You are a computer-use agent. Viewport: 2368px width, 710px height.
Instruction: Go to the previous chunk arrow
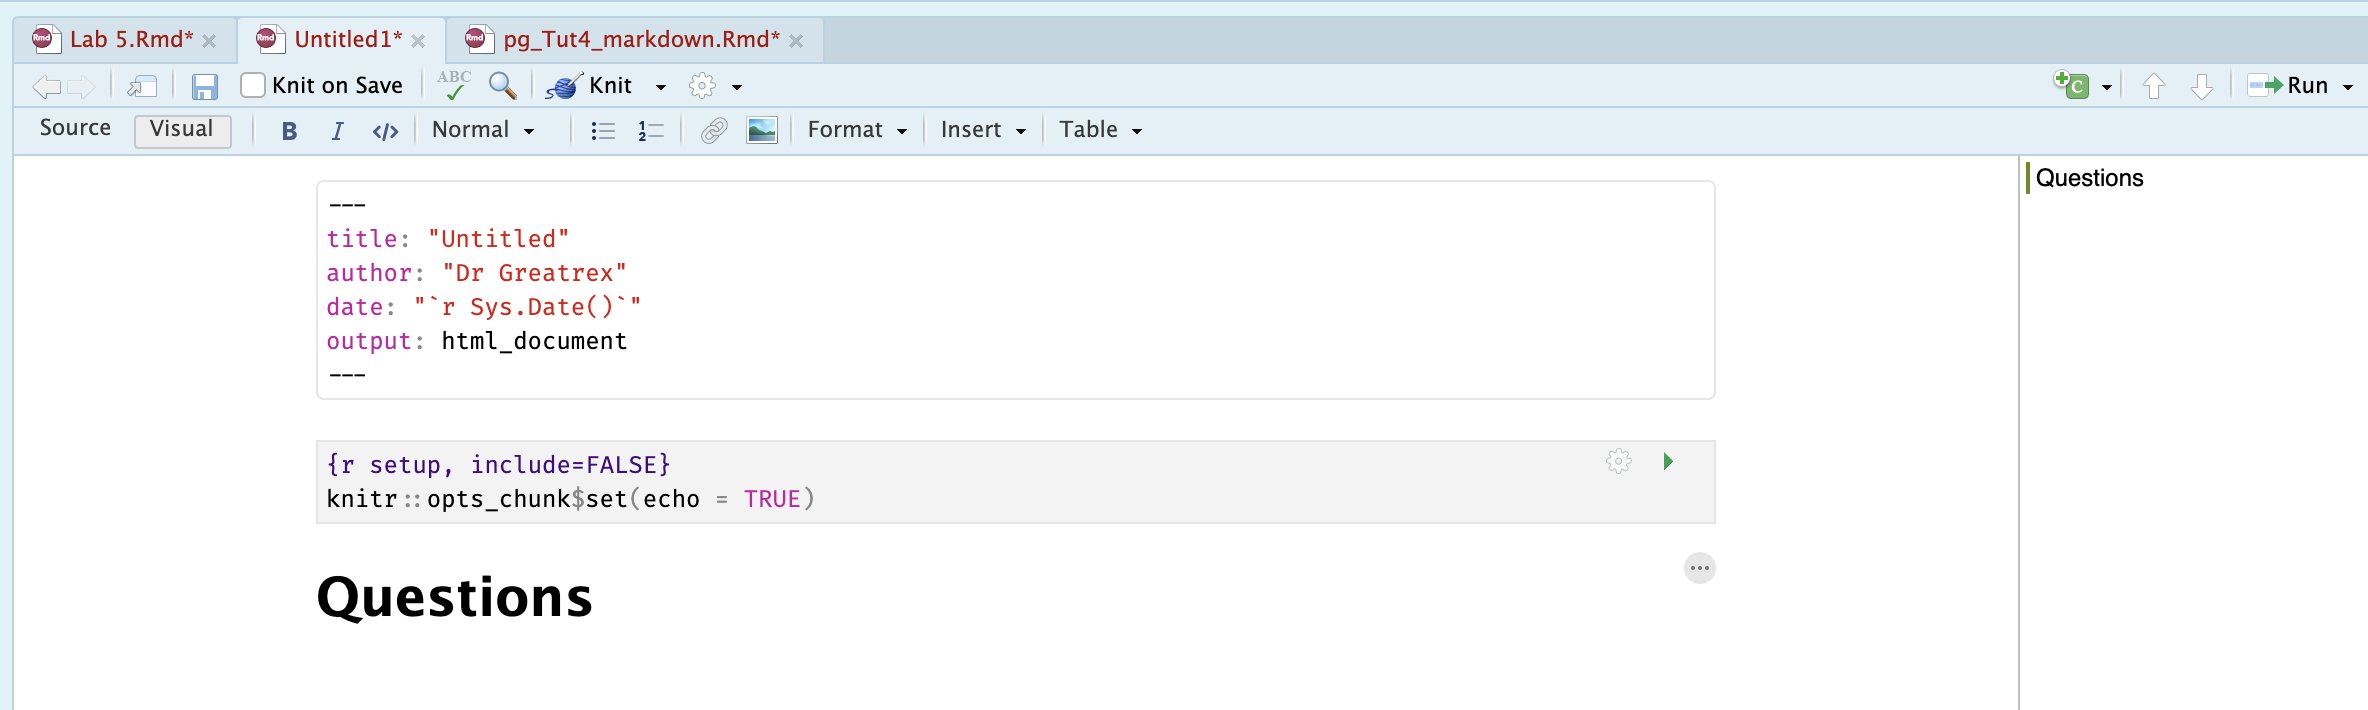pyautogui.click(x=2153, y=87)
